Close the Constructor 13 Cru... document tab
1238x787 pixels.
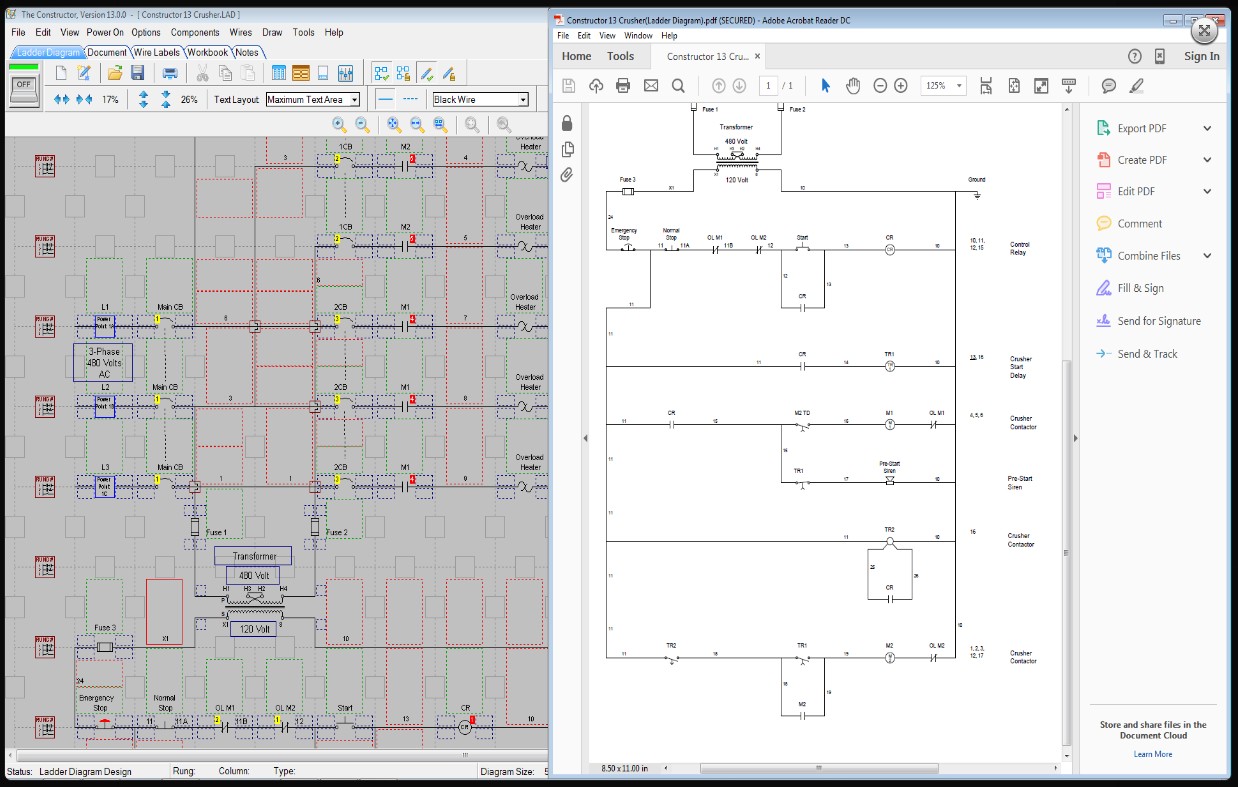tap(757, 57)
